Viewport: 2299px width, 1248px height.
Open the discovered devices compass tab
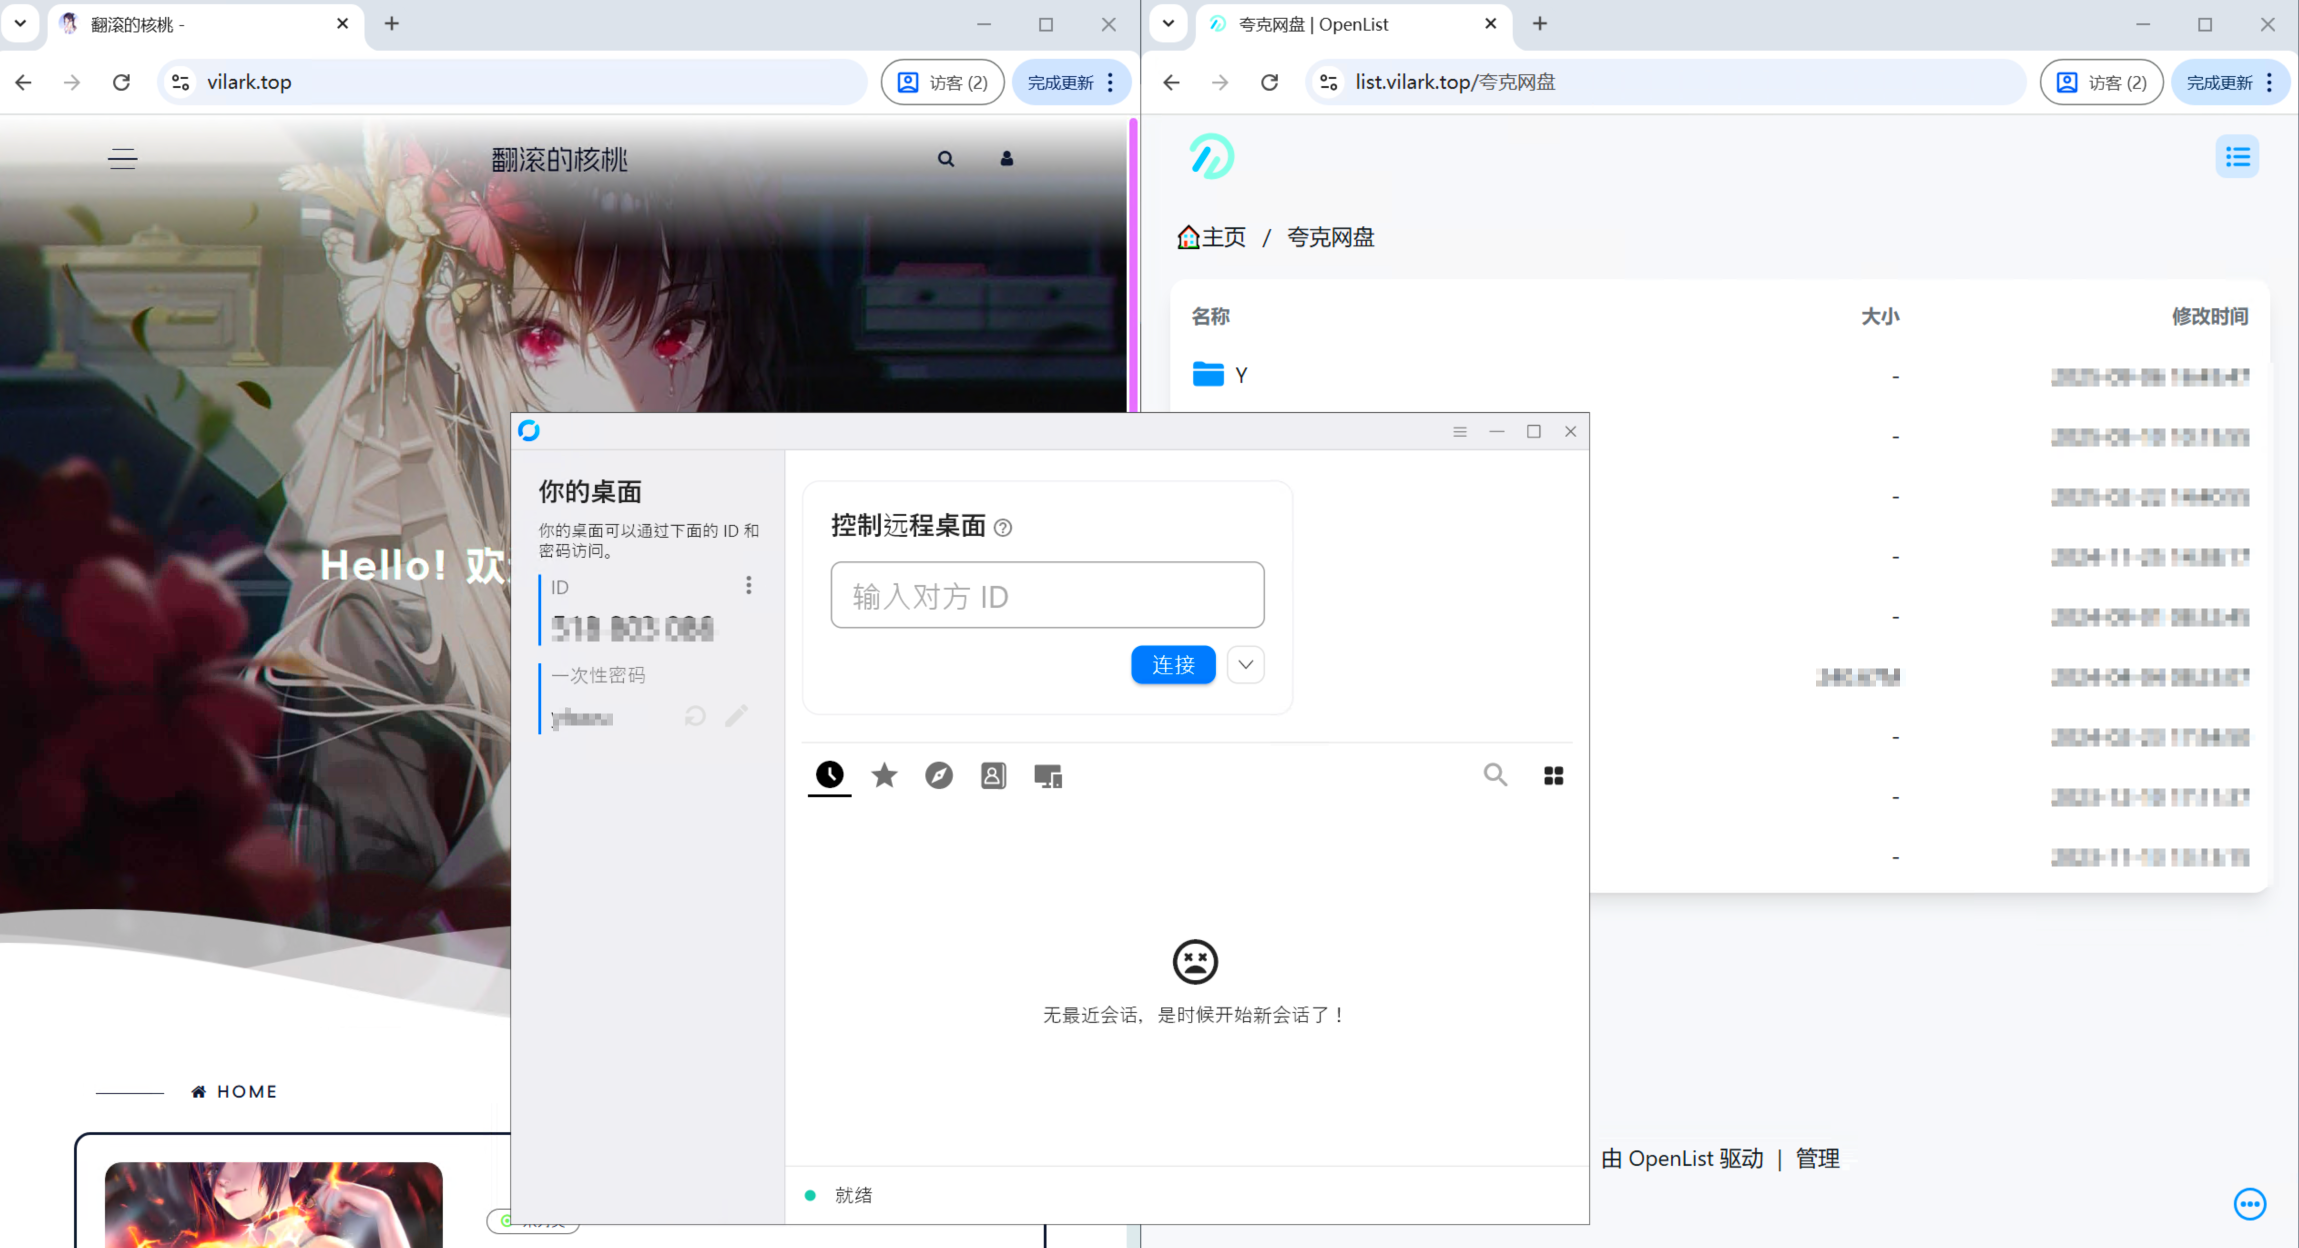click(938, 775)
